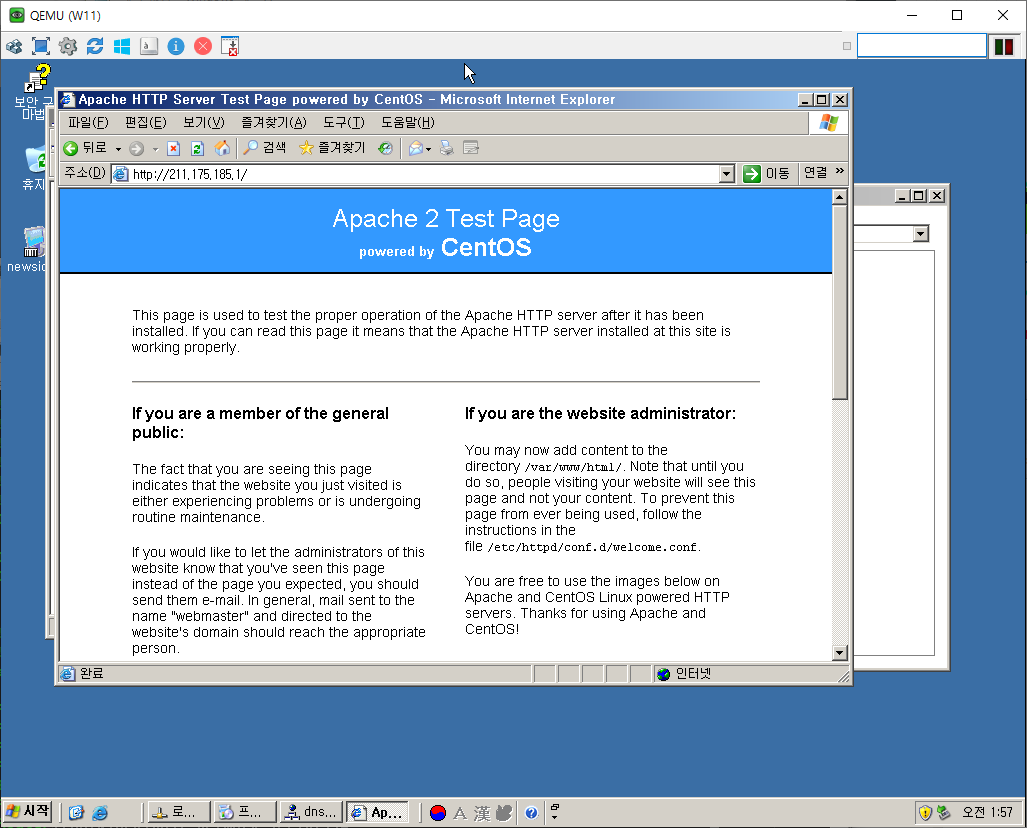Click the red-green pause indicator at top right
The width and height of the screenshot is (1027, 828).
tap(1003, 47)
